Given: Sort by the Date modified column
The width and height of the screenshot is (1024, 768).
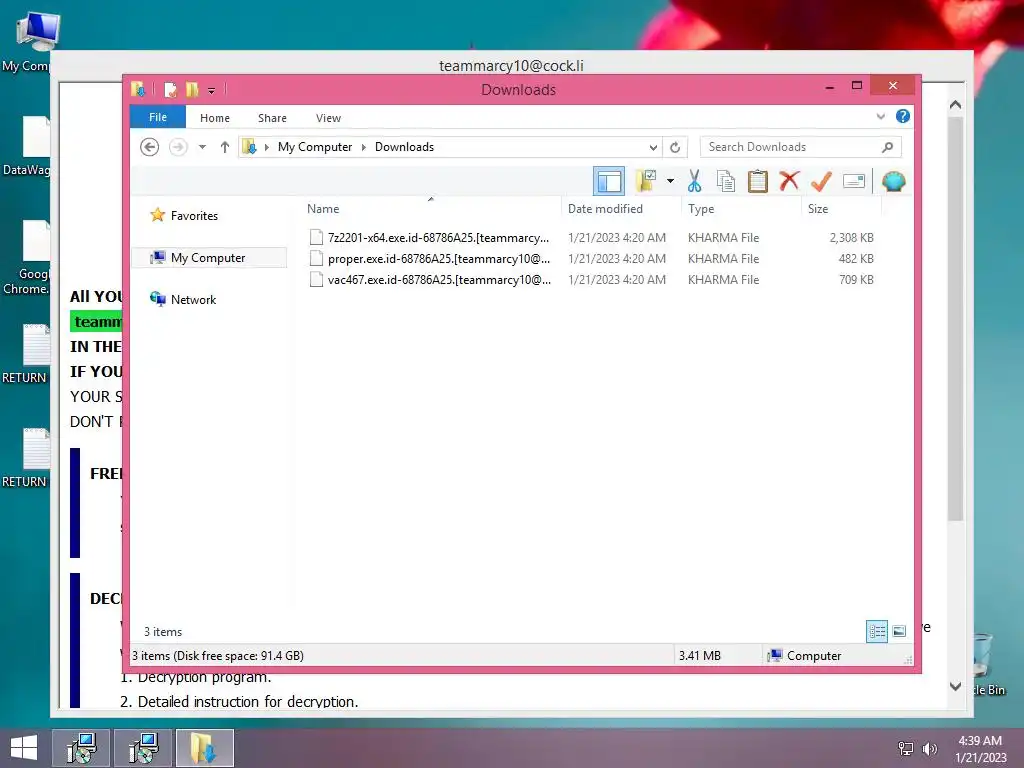Looking at the screenshot, I should [620, 209].
